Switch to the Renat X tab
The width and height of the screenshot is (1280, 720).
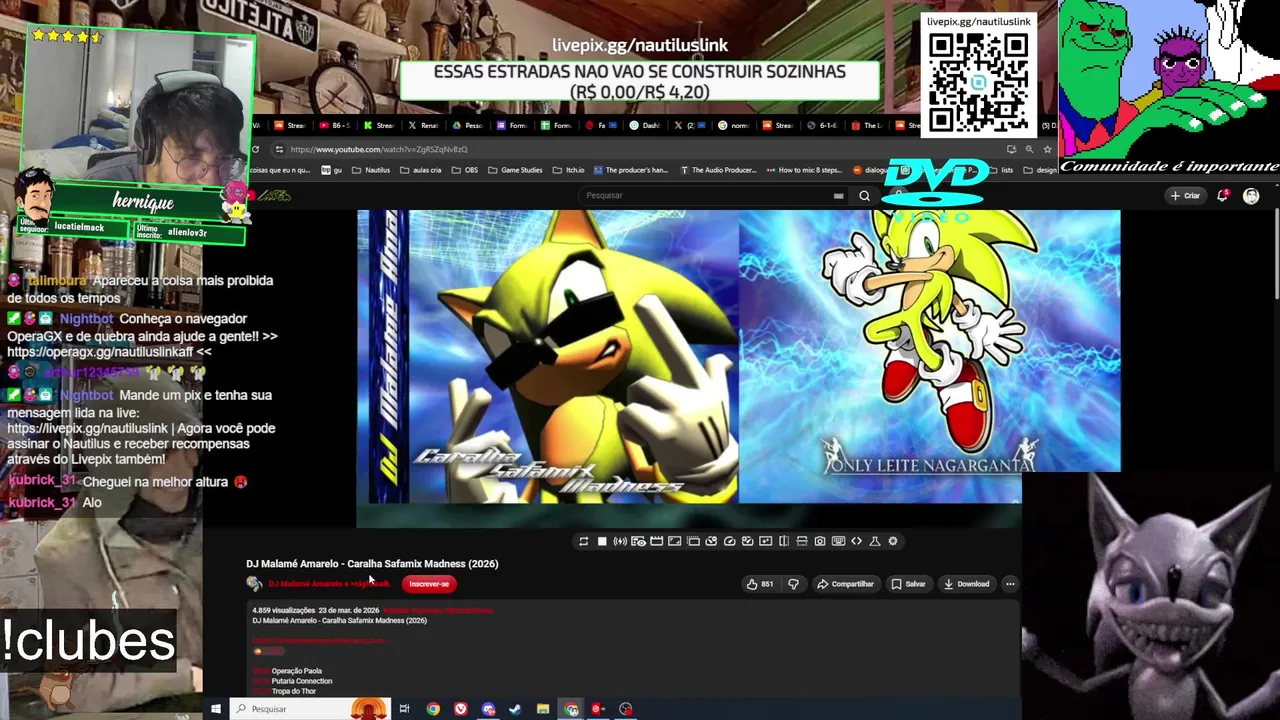pos(425,125)
